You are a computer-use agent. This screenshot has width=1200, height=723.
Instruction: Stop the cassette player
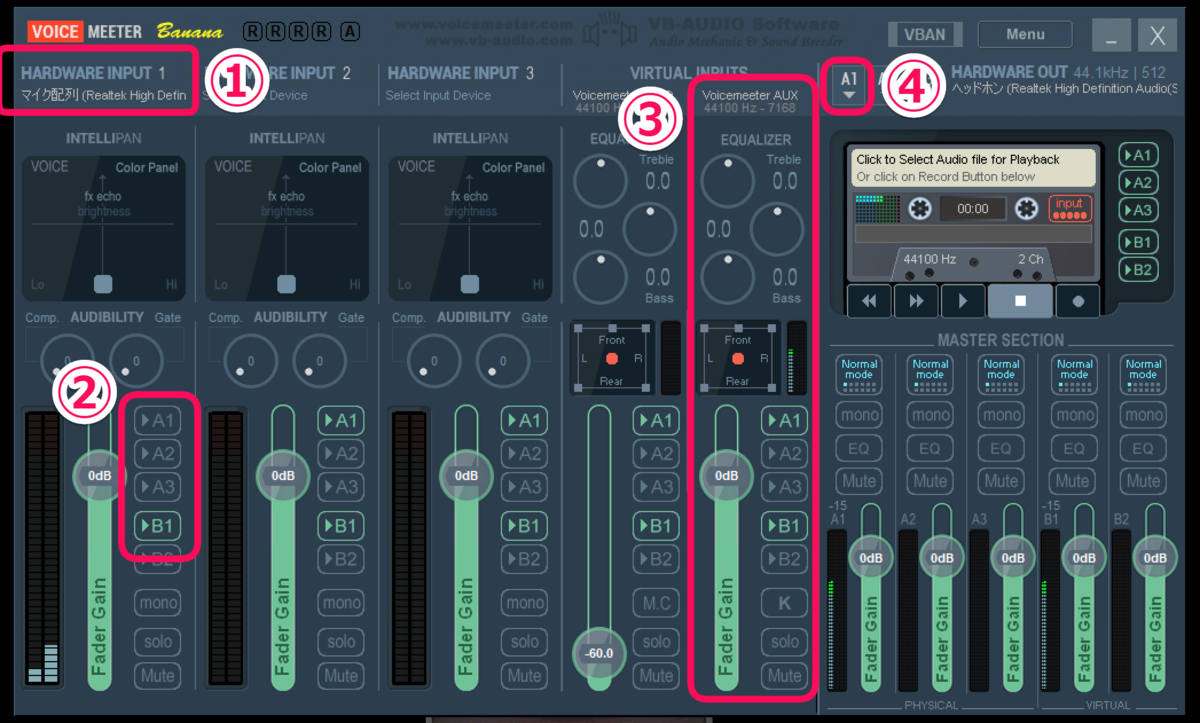[1020, 300]
